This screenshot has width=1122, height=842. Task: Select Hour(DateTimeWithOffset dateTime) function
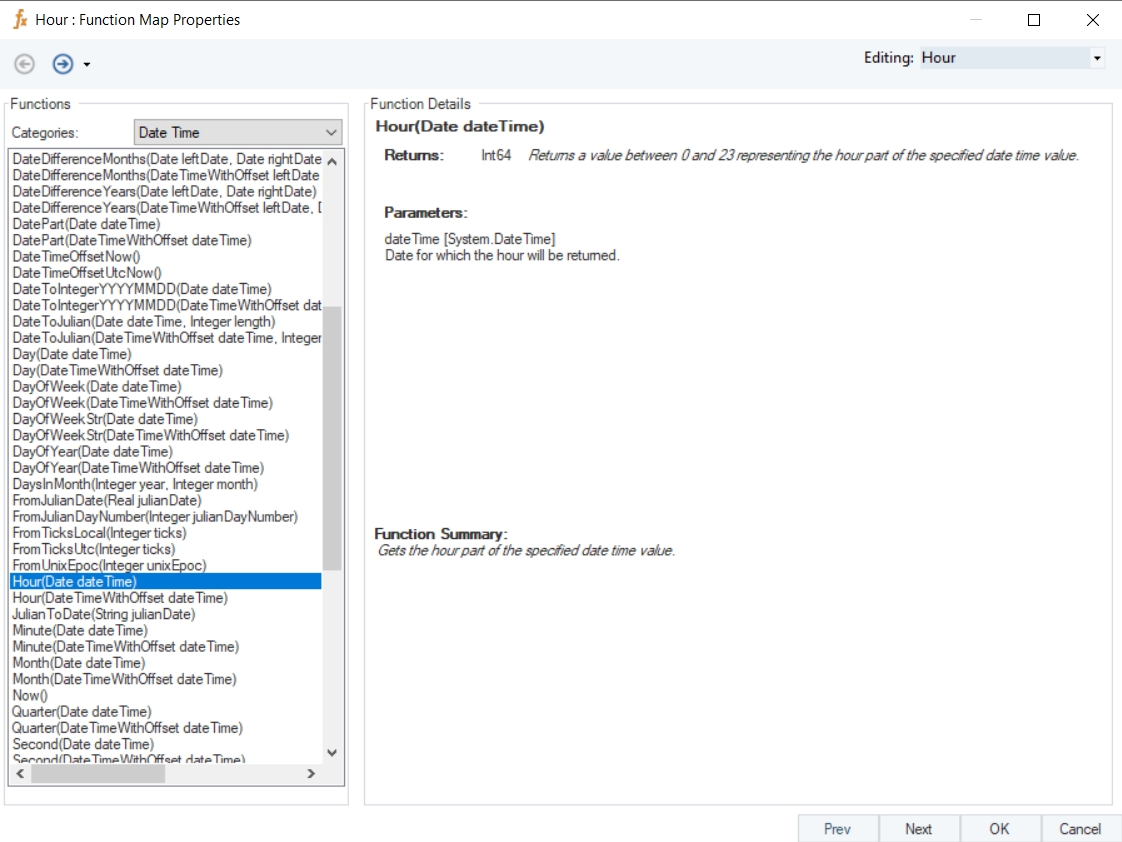click(120, 598)
